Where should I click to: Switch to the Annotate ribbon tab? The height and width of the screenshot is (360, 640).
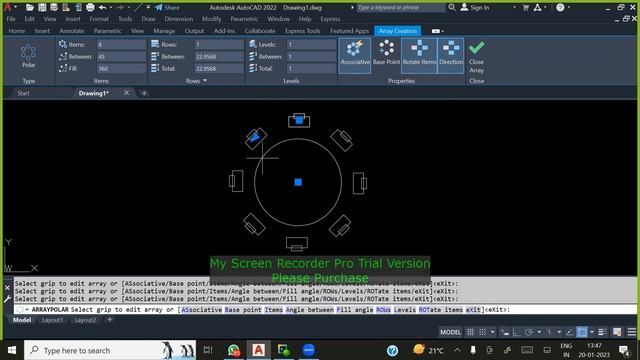coord(71,31)
